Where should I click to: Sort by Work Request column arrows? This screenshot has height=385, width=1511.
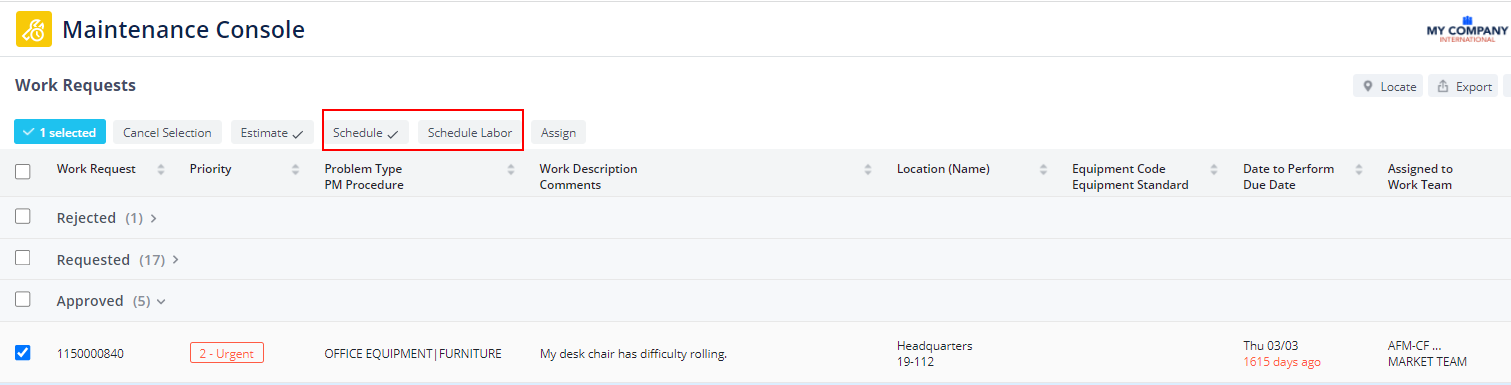tap(161, 169)
